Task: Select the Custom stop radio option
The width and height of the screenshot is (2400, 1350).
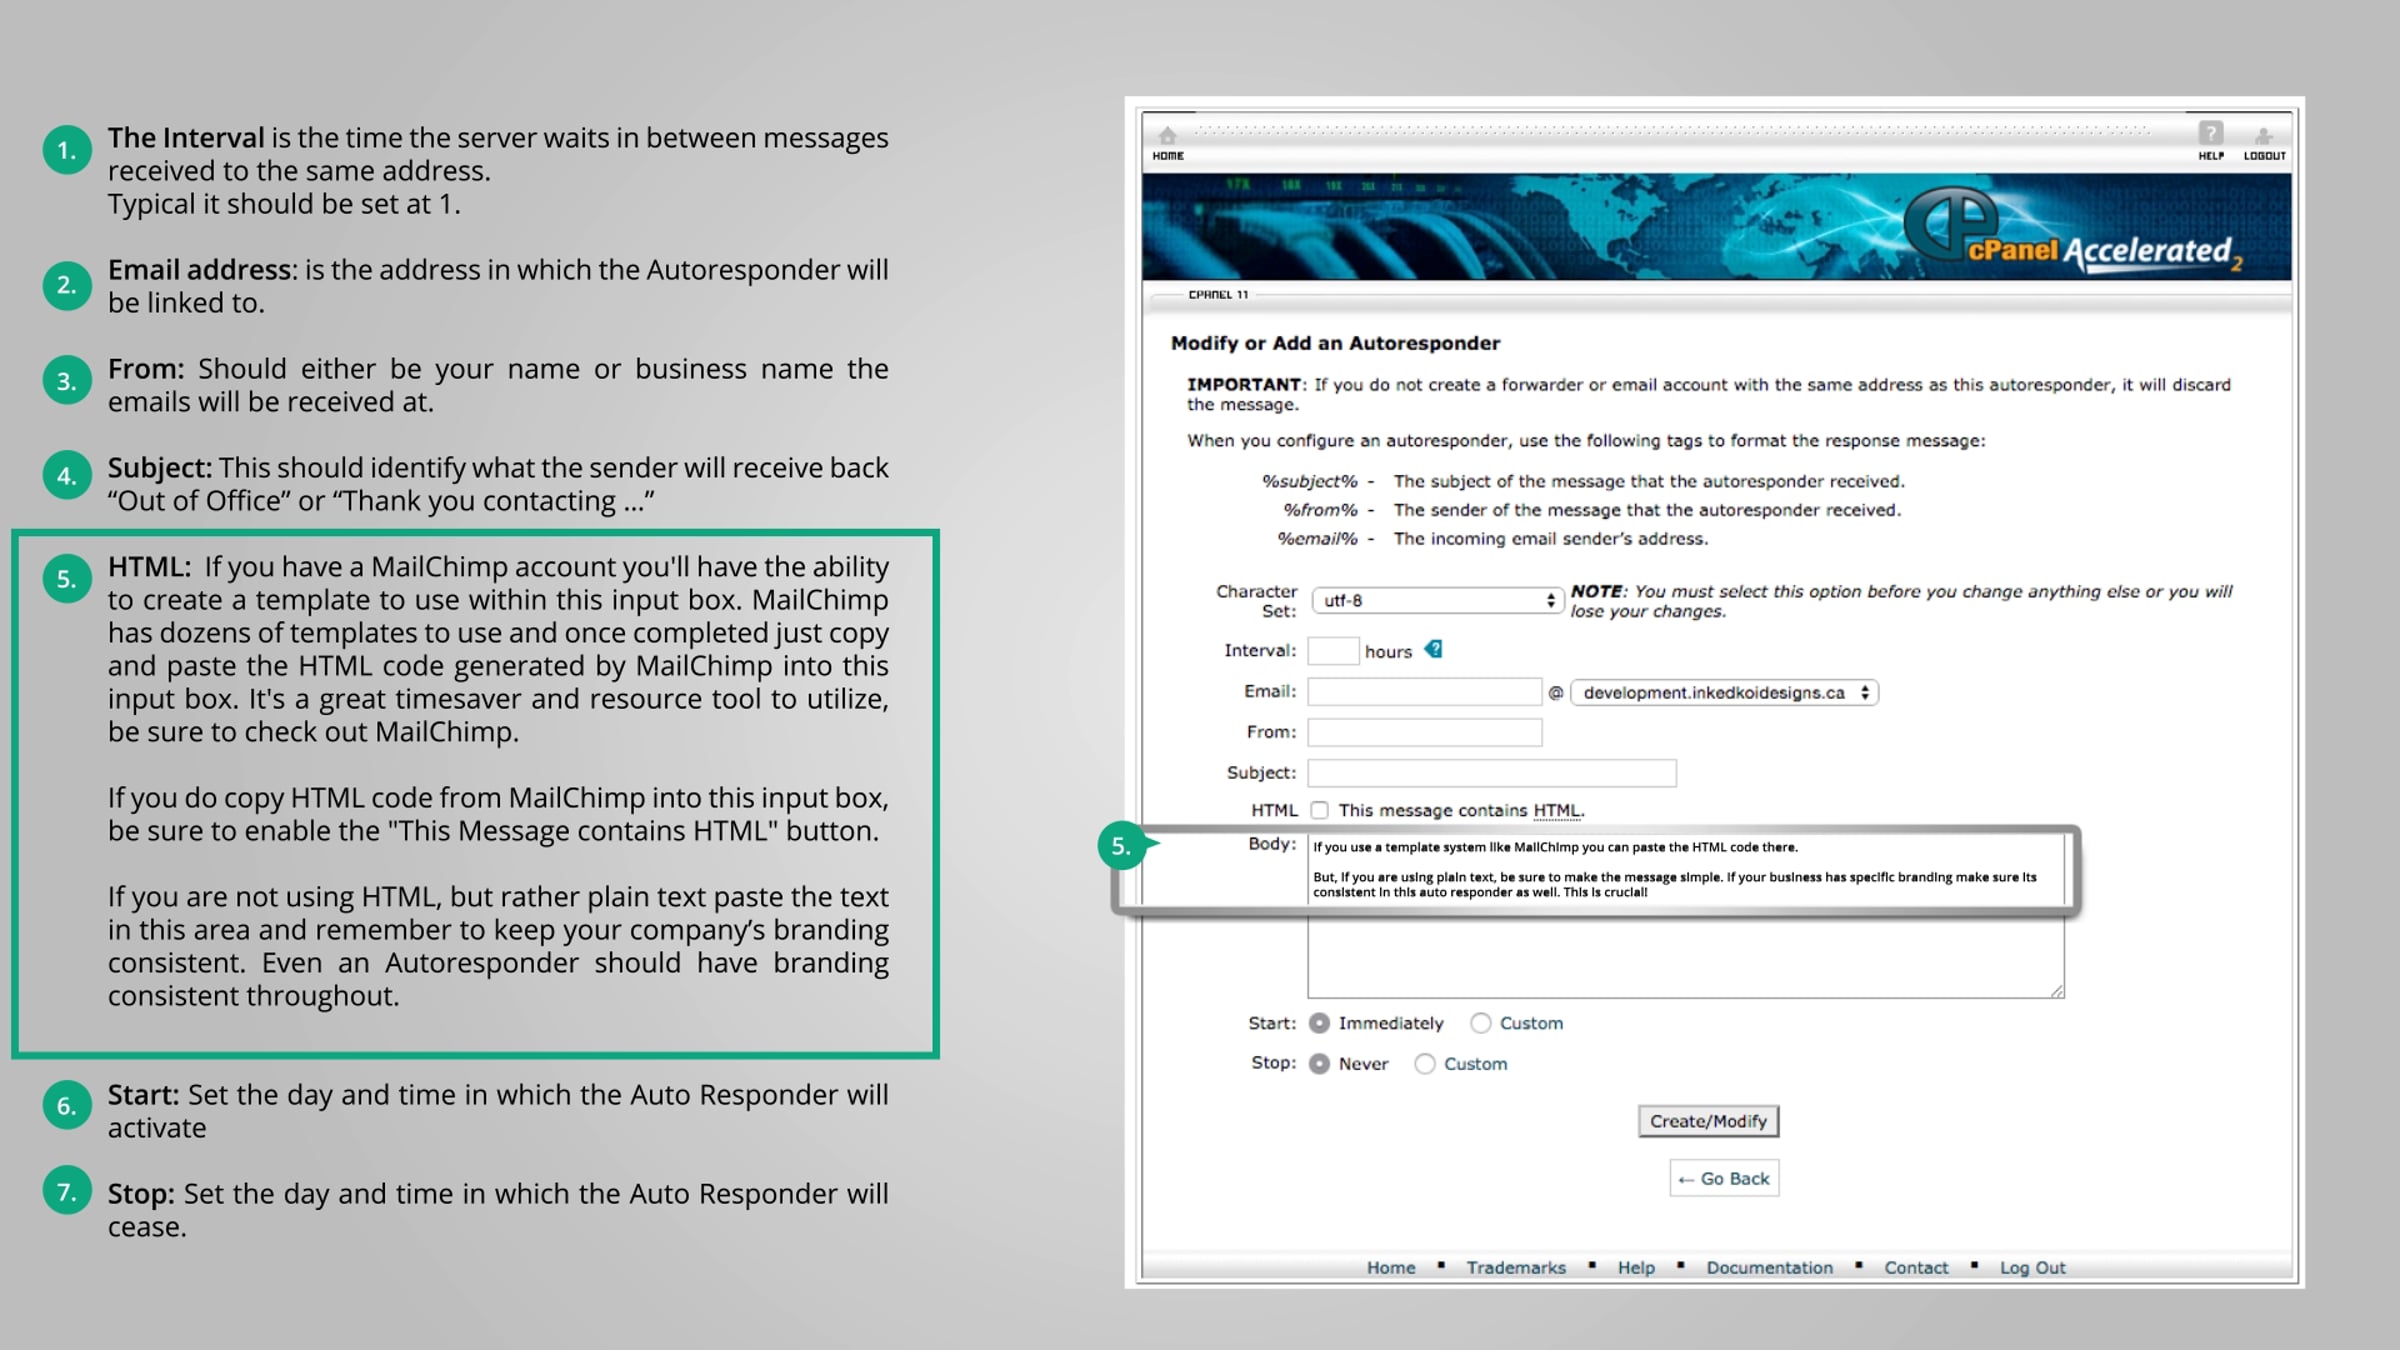Action: [1425, 1064]
